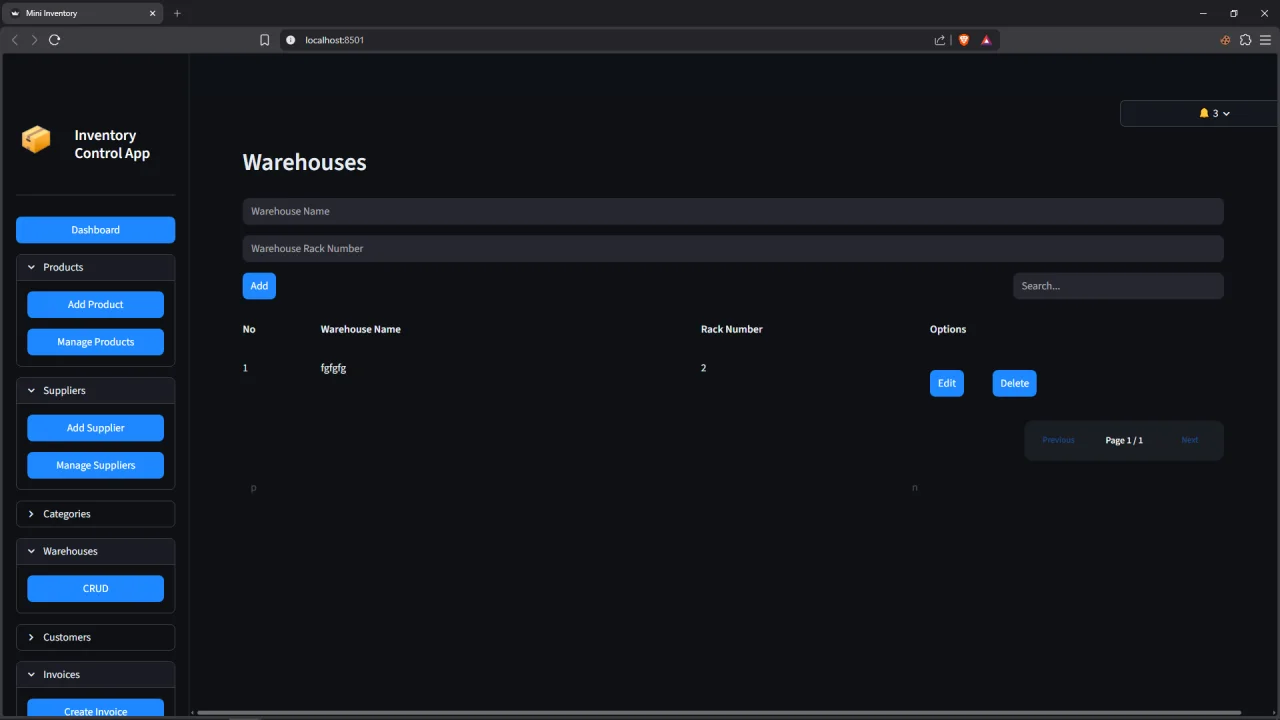This screenshot has height=720, width=1280.
Task: Switch to the Mini Inventory browser tab
Action: [x=82, y=13]
